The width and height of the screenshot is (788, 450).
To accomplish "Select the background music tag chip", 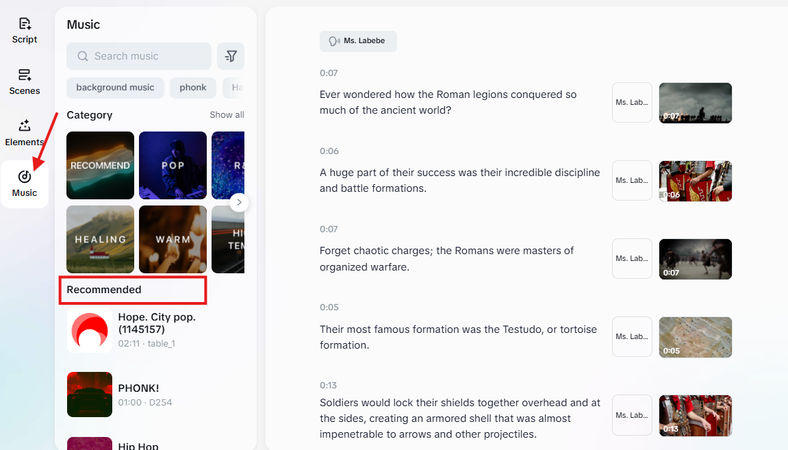I will pos(115,88).
